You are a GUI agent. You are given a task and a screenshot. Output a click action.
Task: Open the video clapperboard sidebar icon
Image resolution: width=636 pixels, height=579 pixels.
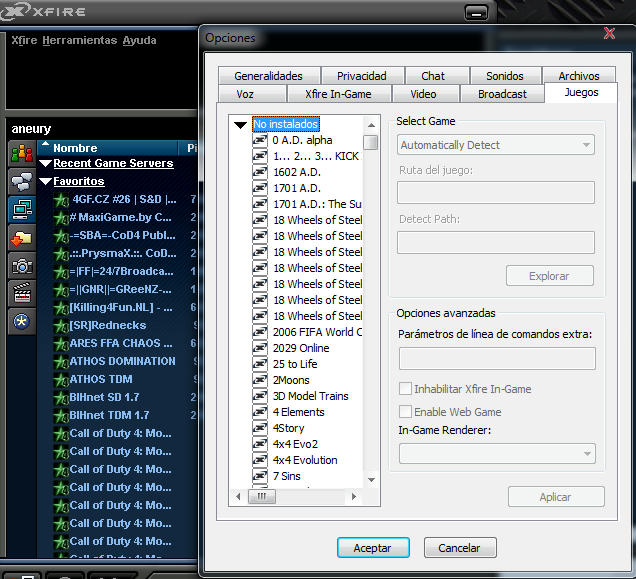tap(22, 293)
